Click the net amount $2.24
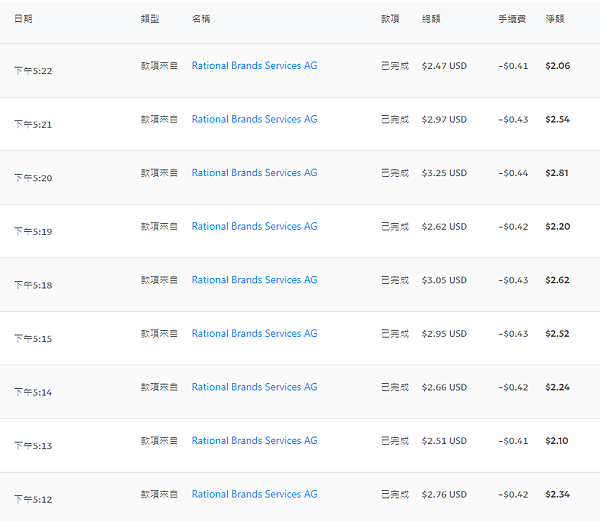600x521 pixels. tap(558, 387)
